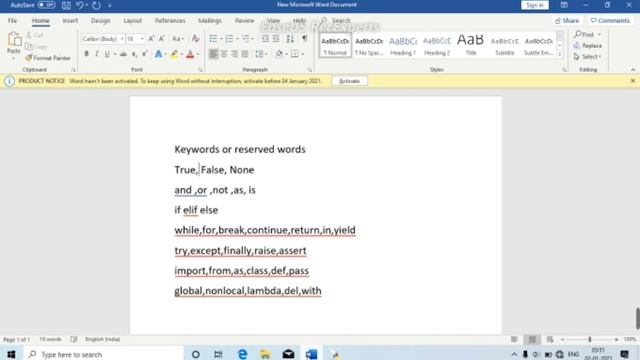Open the Mailings tab

tap(210, 20)
